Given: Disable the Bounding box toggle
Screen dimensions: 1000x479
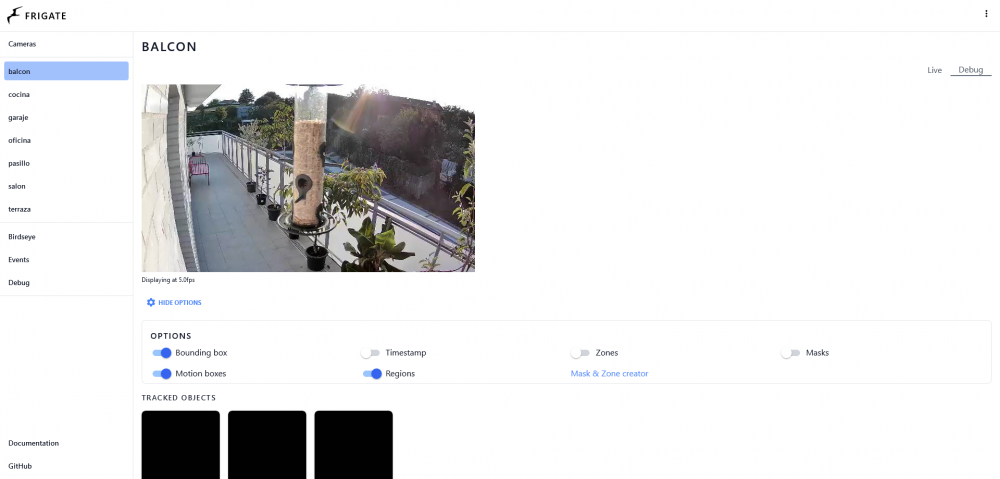Looking at the screenshot, I should pos(162,353).
